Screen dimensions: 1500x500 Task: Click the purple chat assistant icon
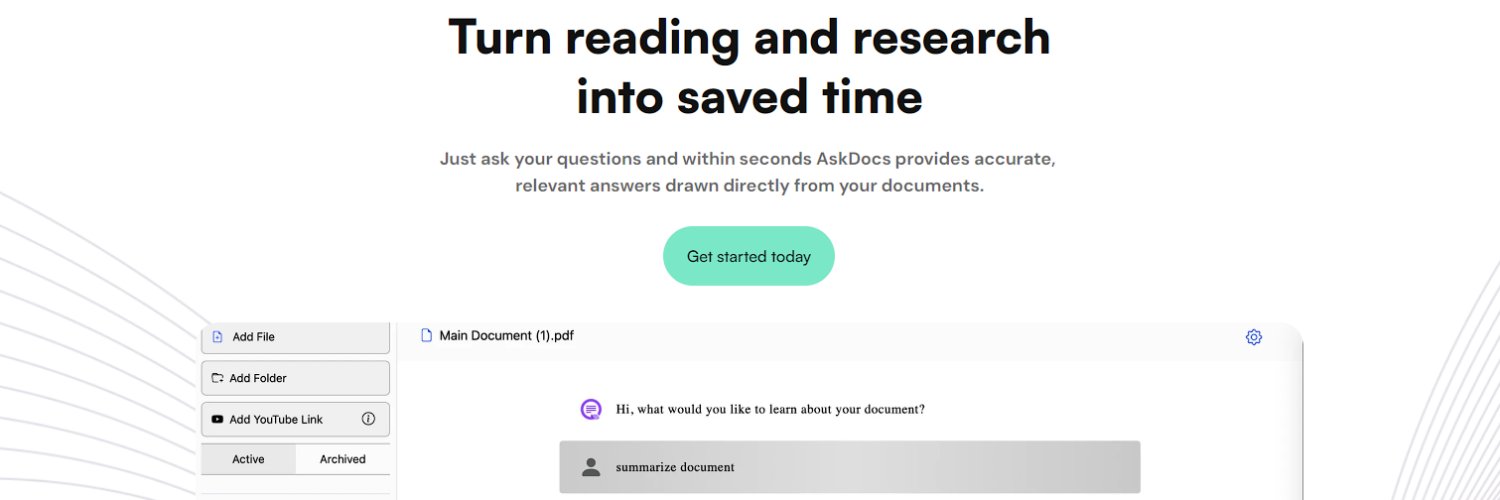(x=591, y=409)
